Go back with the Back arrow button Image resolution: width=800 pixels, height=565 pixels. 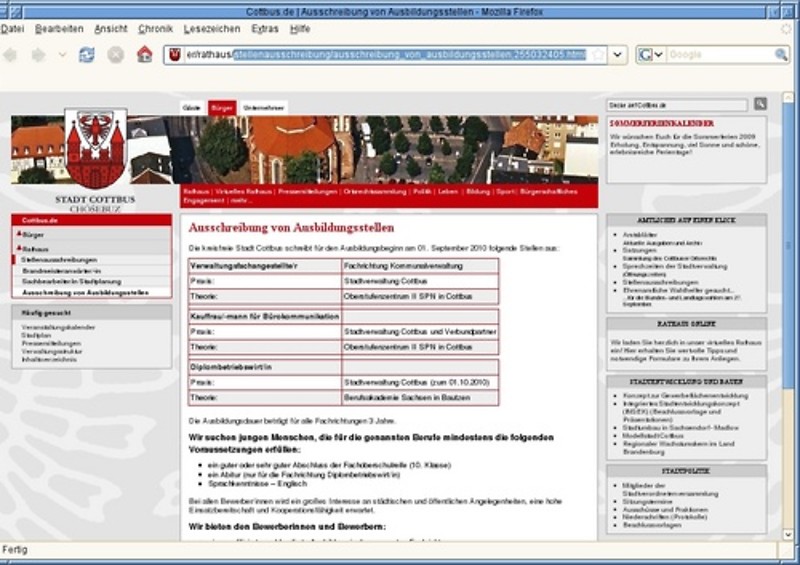pos(11,54)
